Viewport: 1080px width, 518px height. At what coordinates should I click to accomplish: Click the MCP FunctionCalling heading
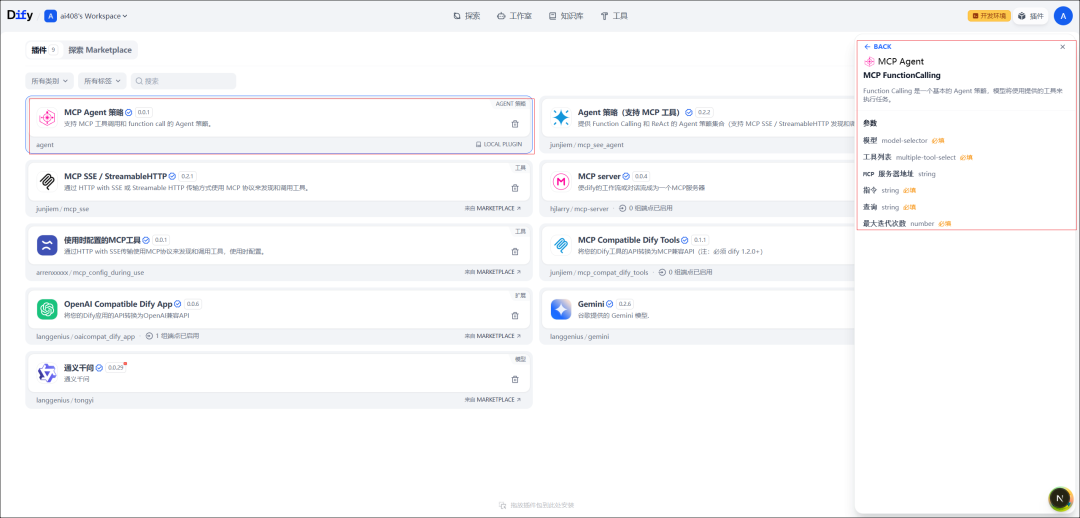click(902, 75)
